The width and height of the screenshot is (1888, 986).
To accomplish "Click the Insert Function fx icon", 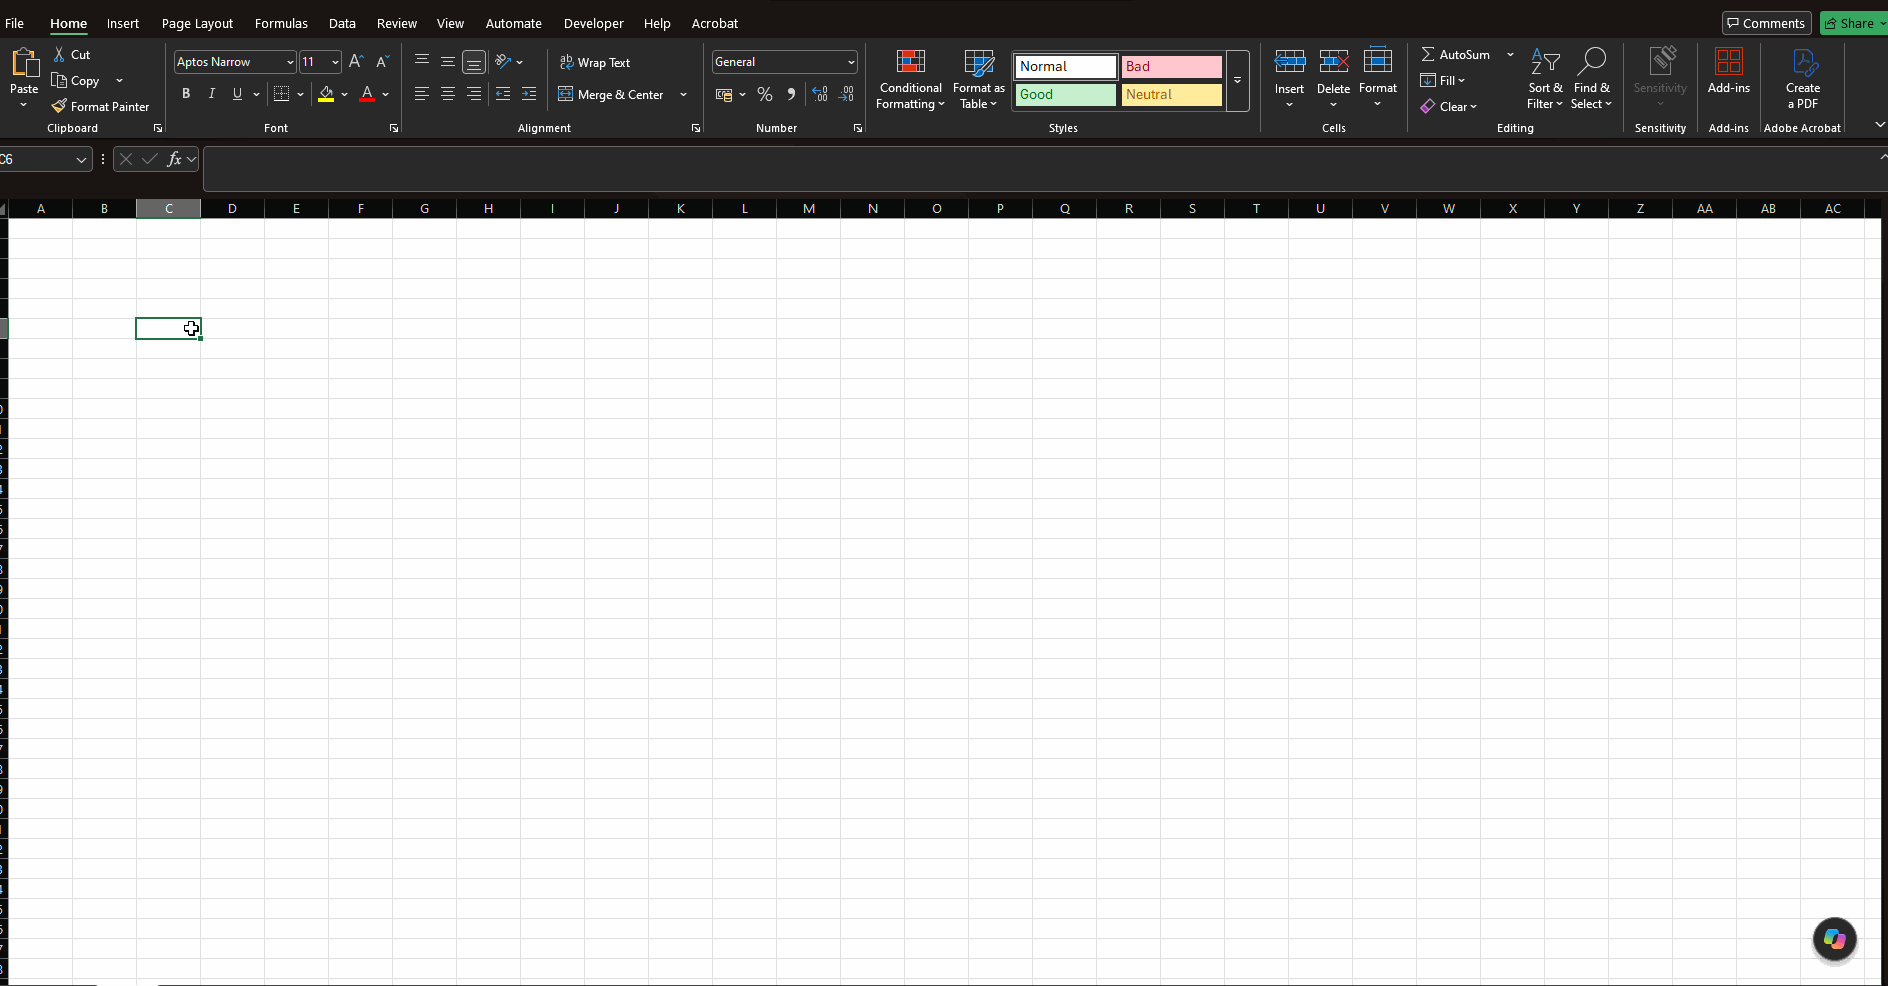I will pyautogui.click(x=175, y=159).
